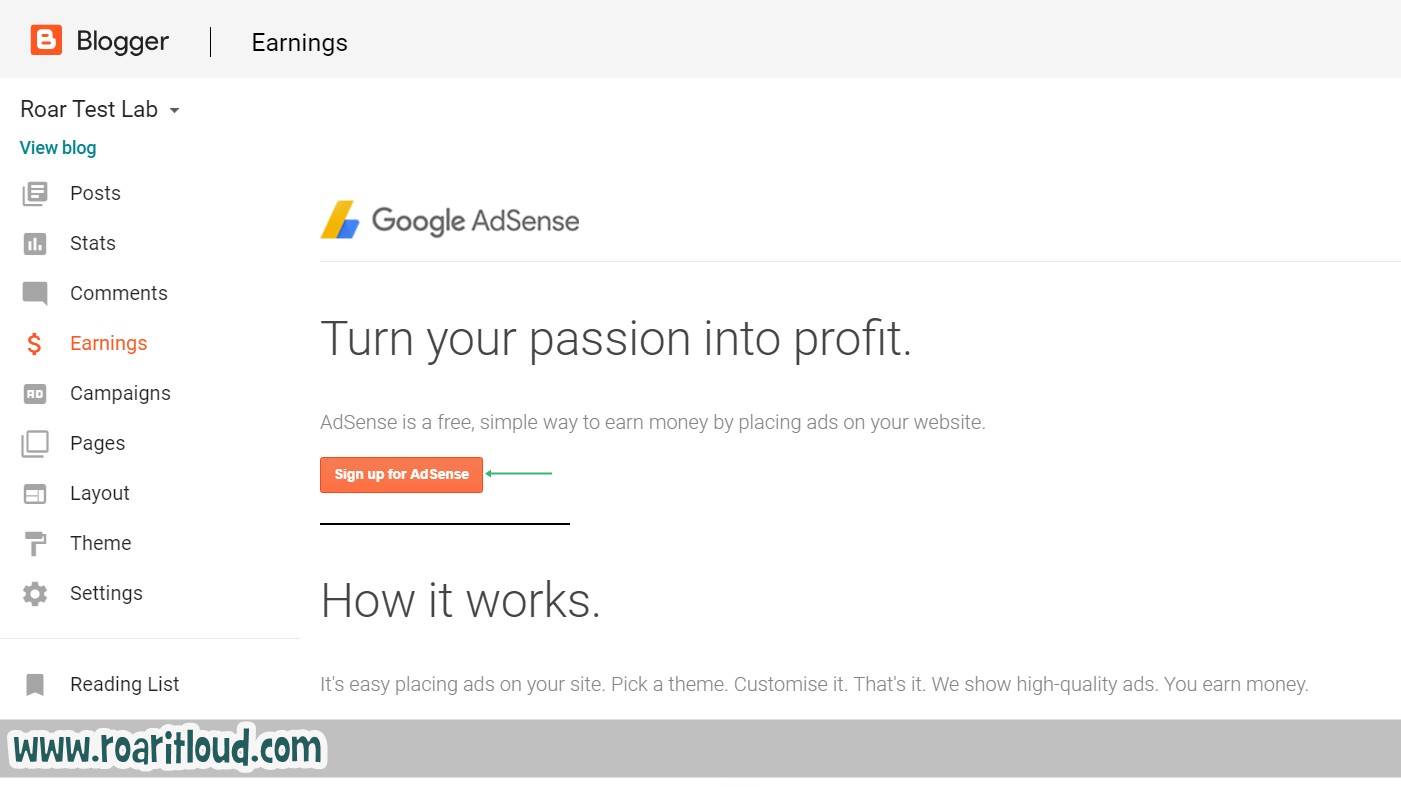Go to Theme in the sidebar

tap(100, 543)
